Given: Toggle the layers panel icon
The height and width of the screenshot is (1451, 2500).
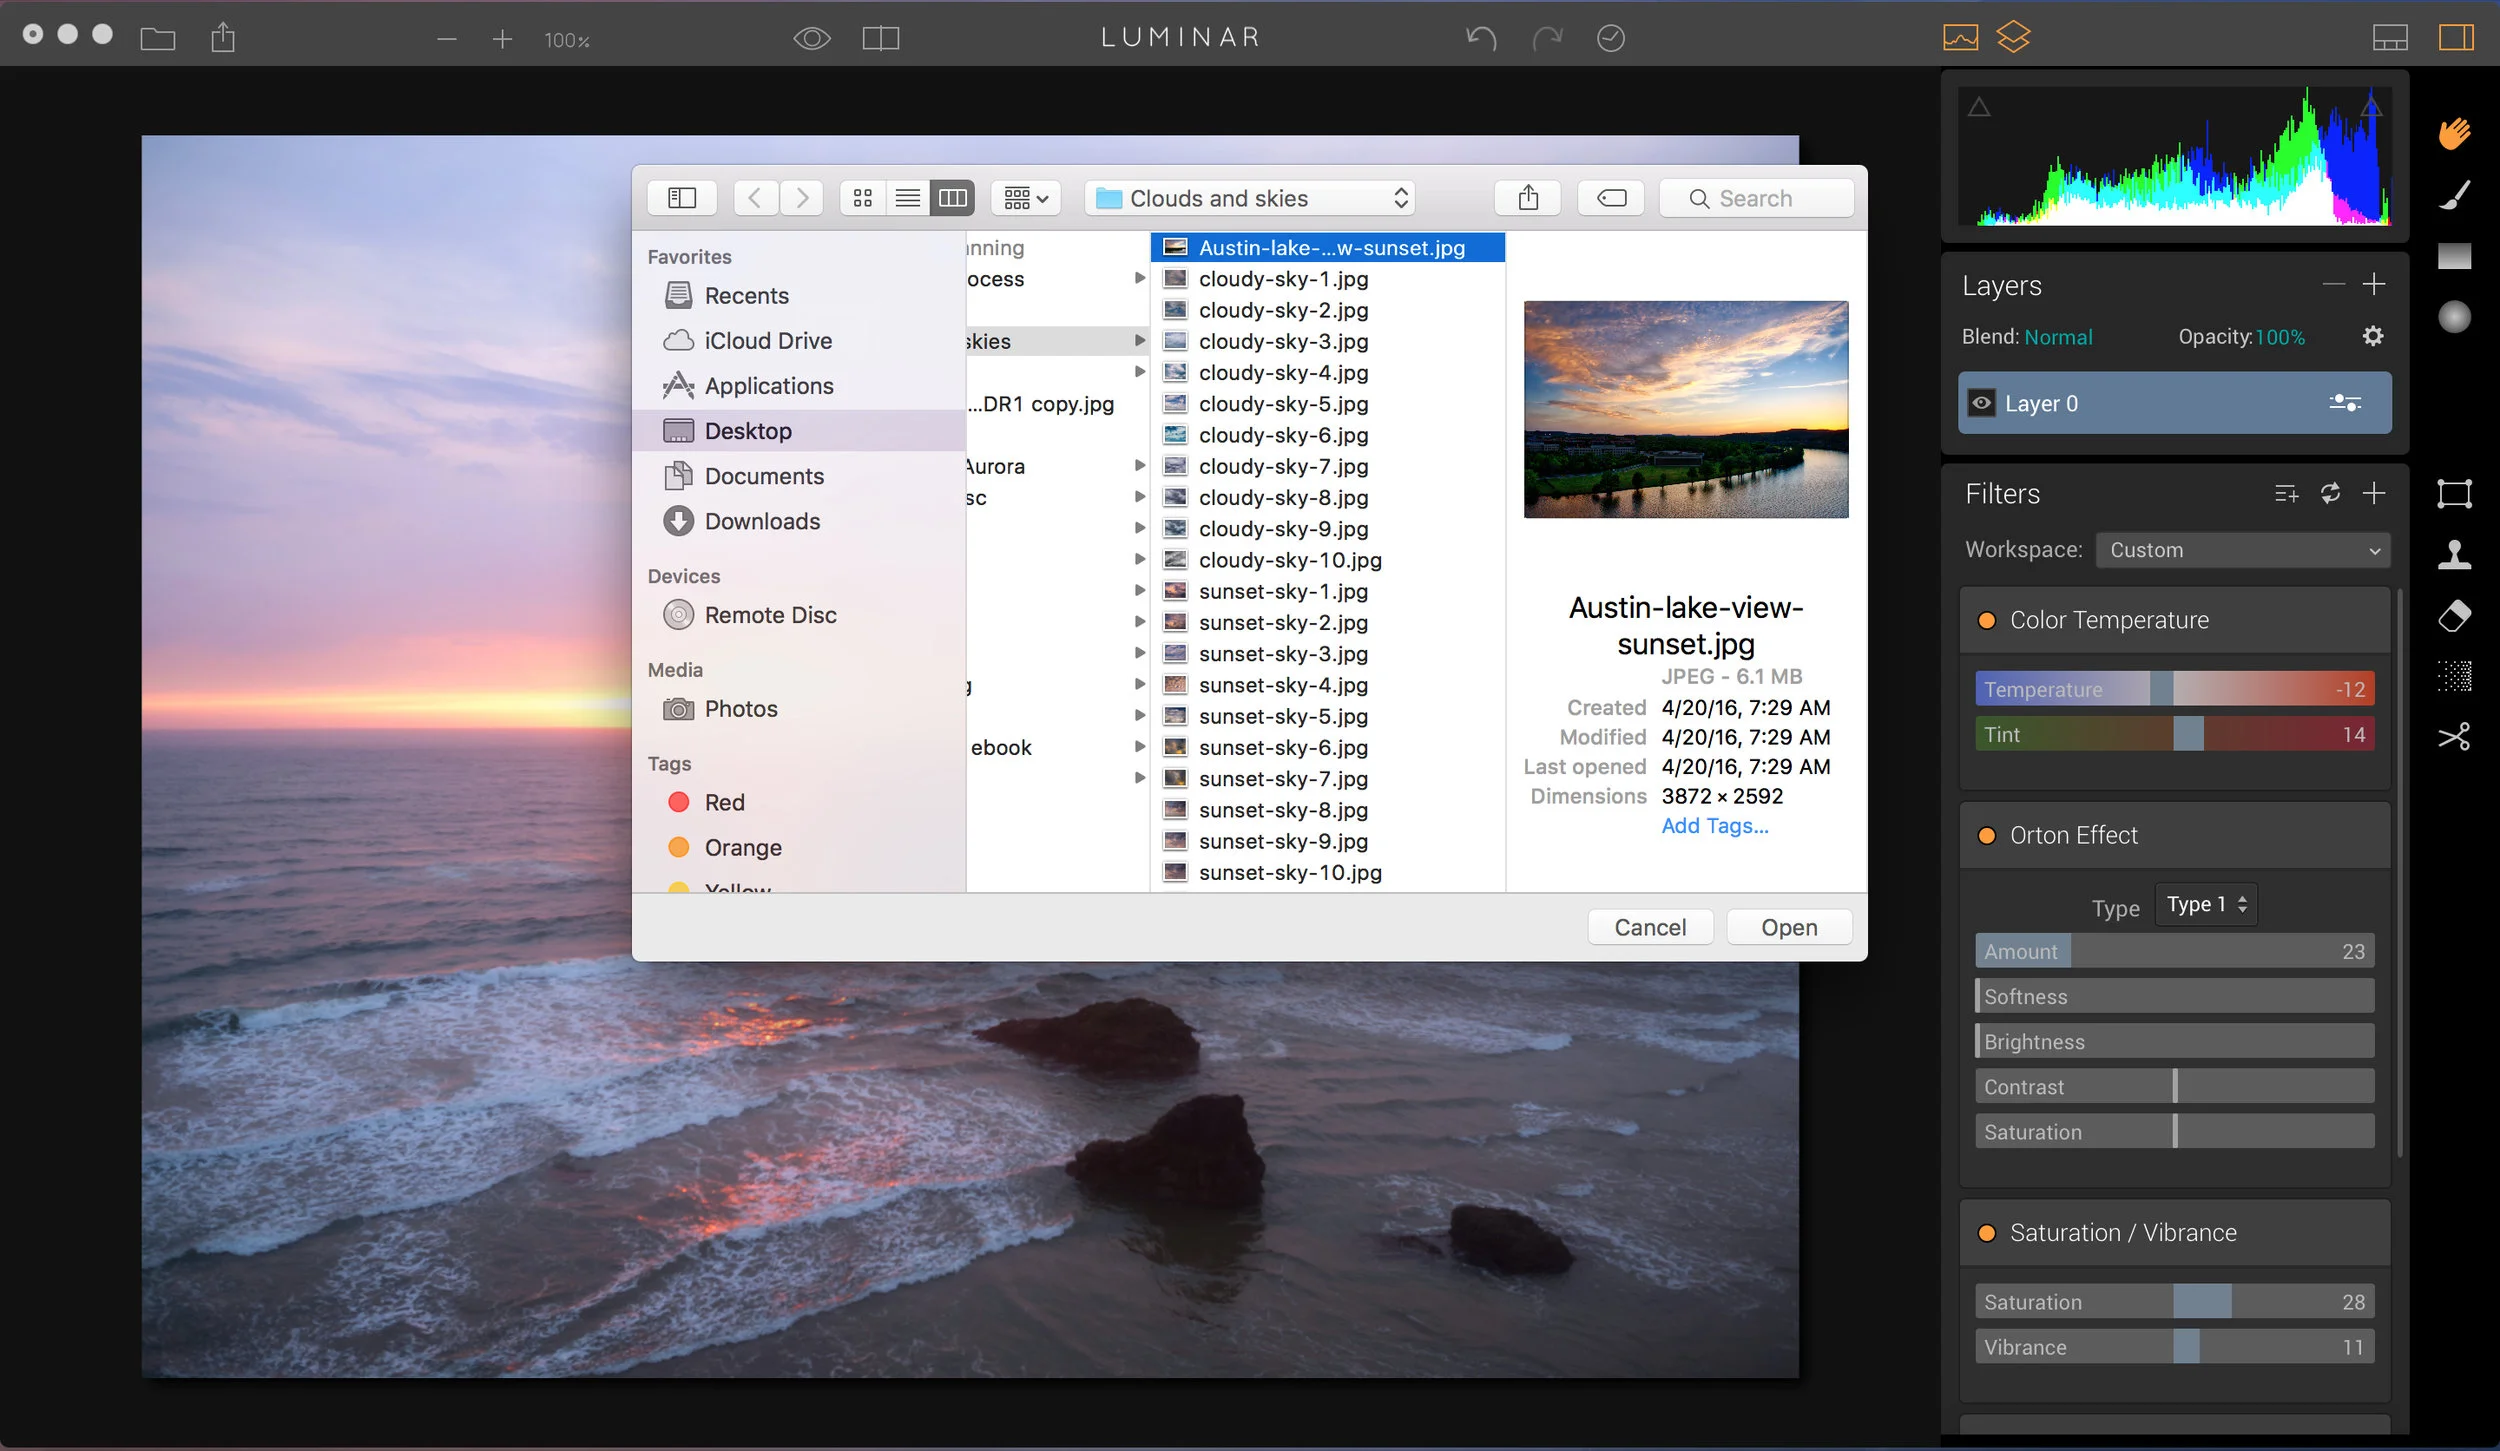Looking at the screenshot, I should coord(2013,37).
